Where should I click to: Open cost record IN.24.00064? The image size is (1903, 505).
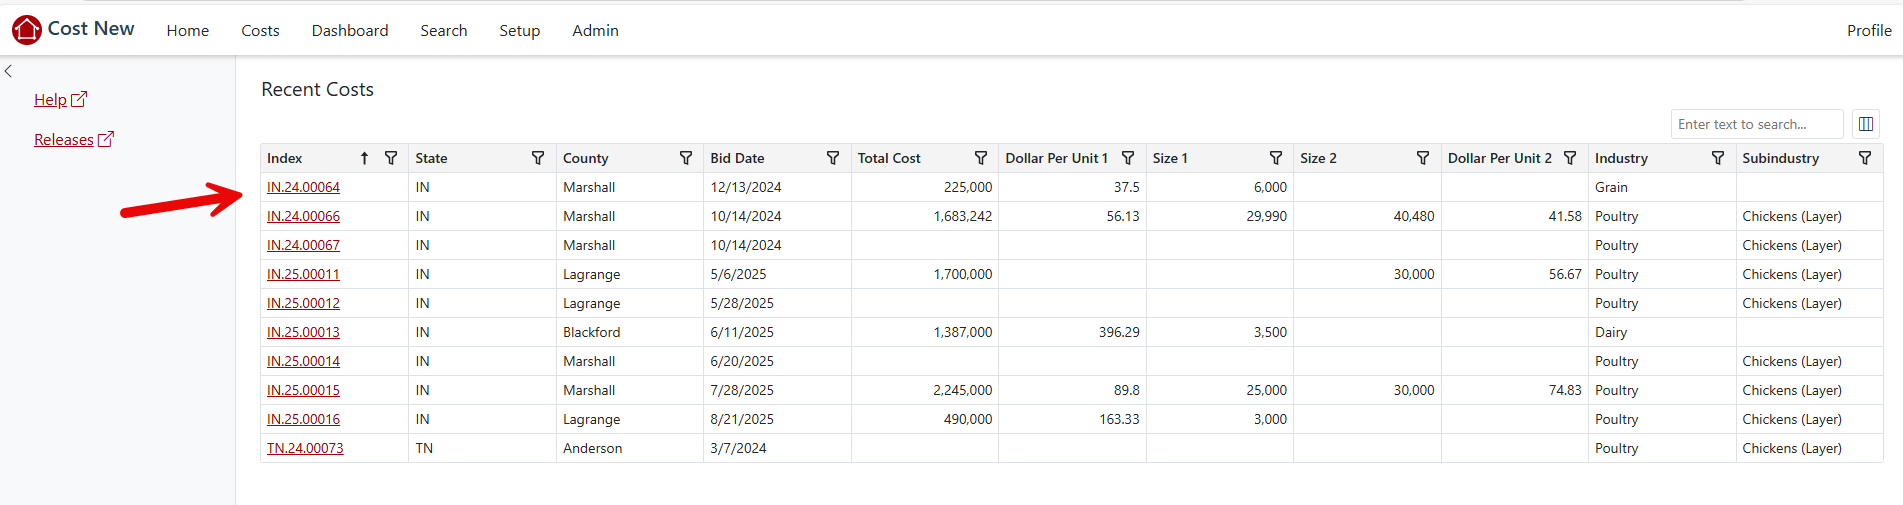click(303, 187)
